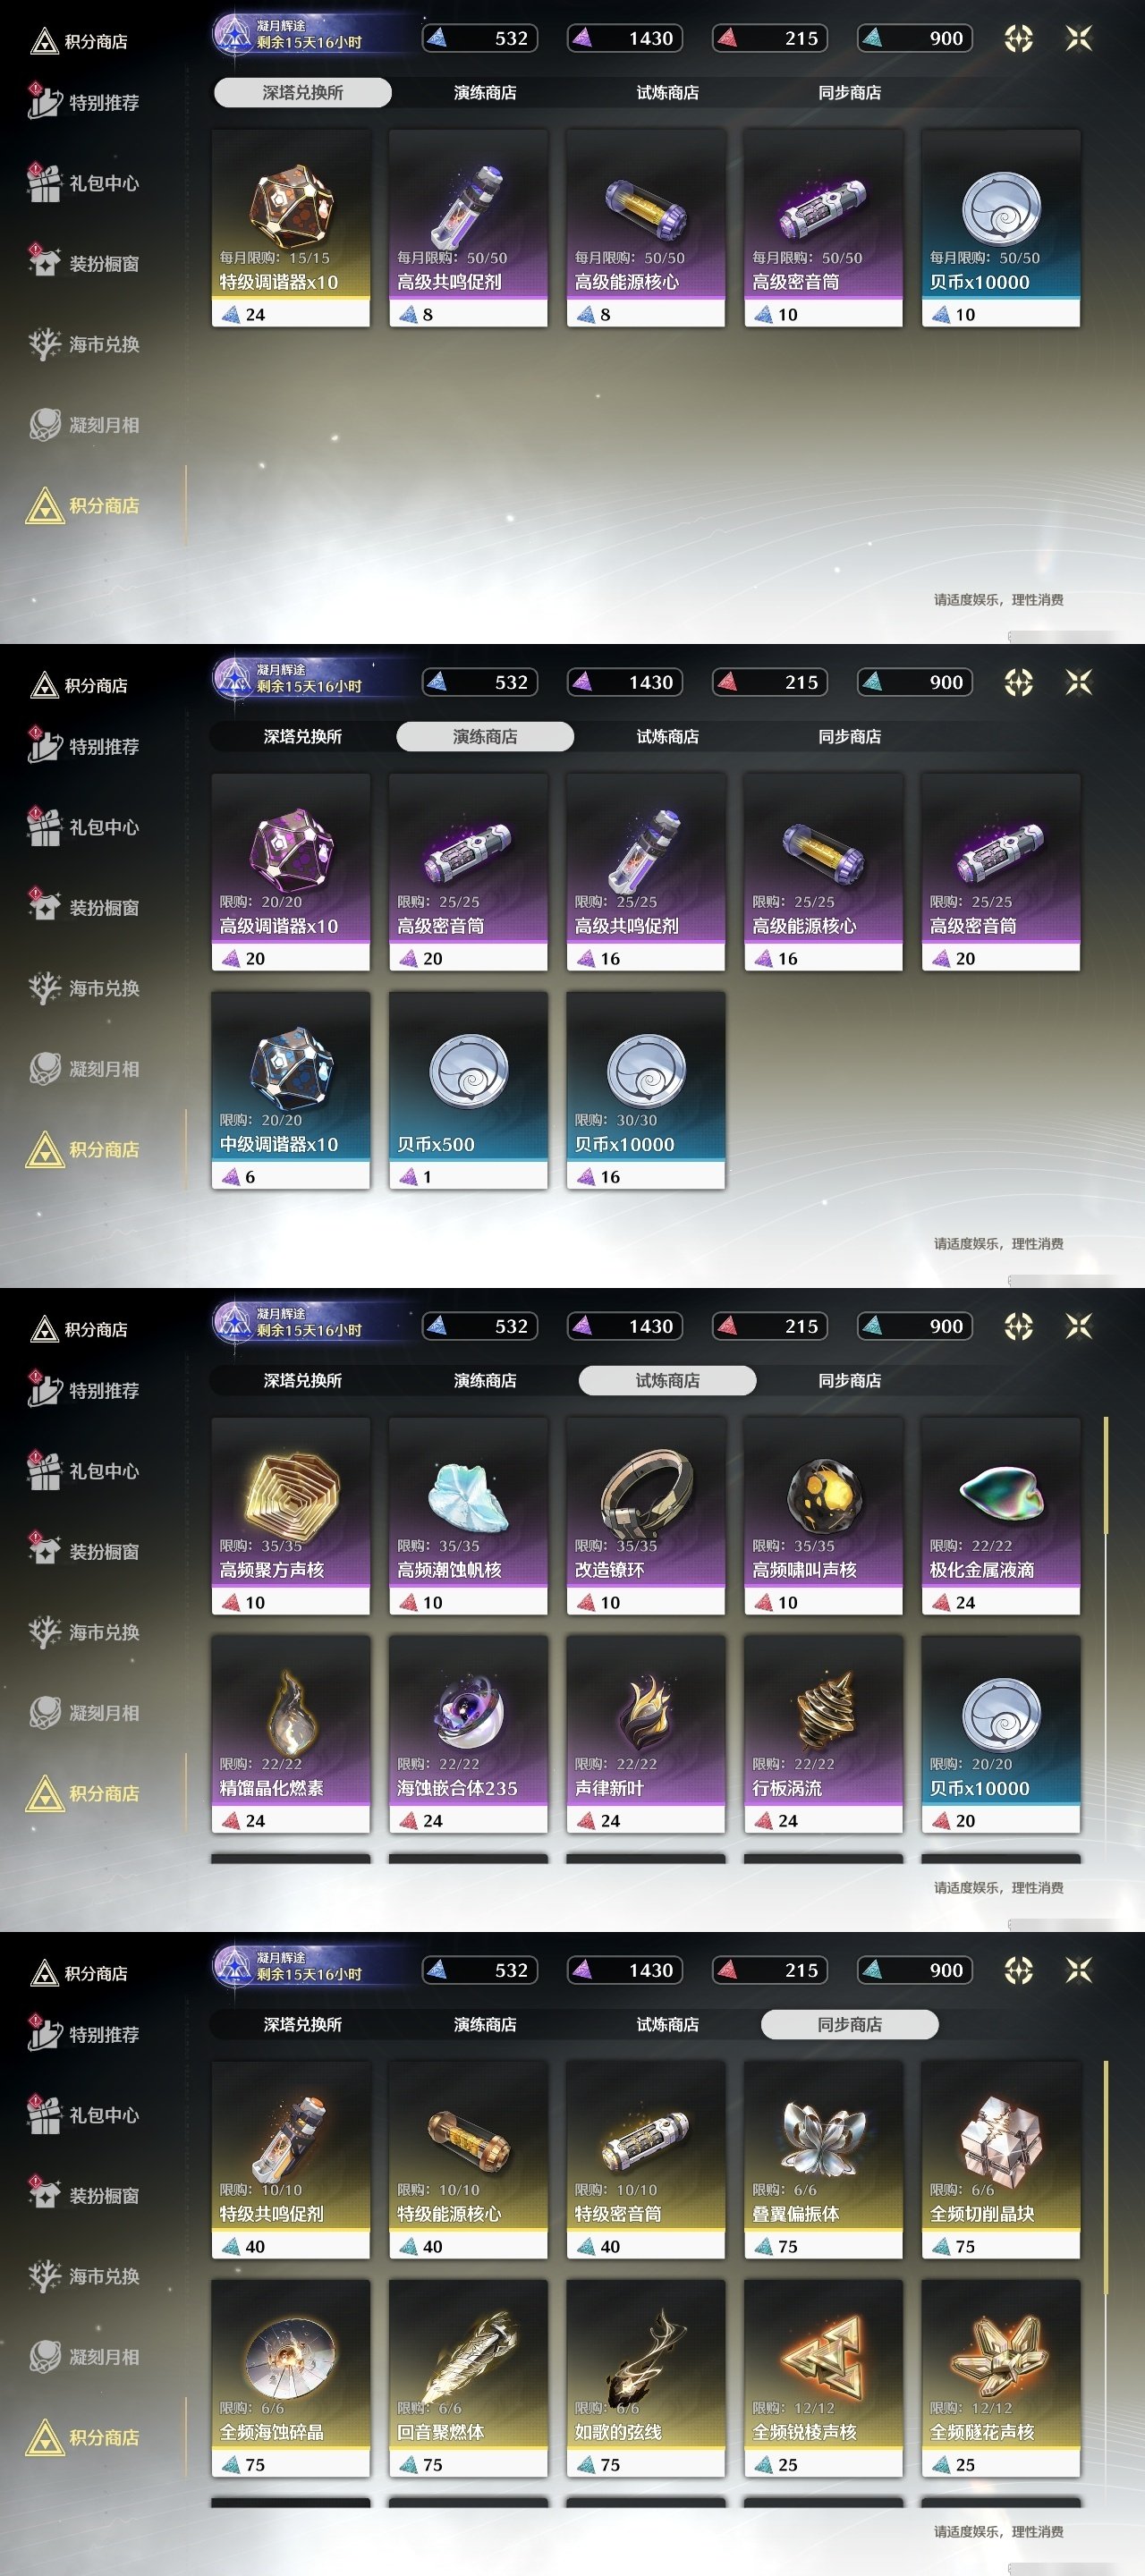Open the 极化金属液滴 droplet item
The width and height of the screenshot is (1145, 2576).
pyautogui.click(x=1000, y=1515)
